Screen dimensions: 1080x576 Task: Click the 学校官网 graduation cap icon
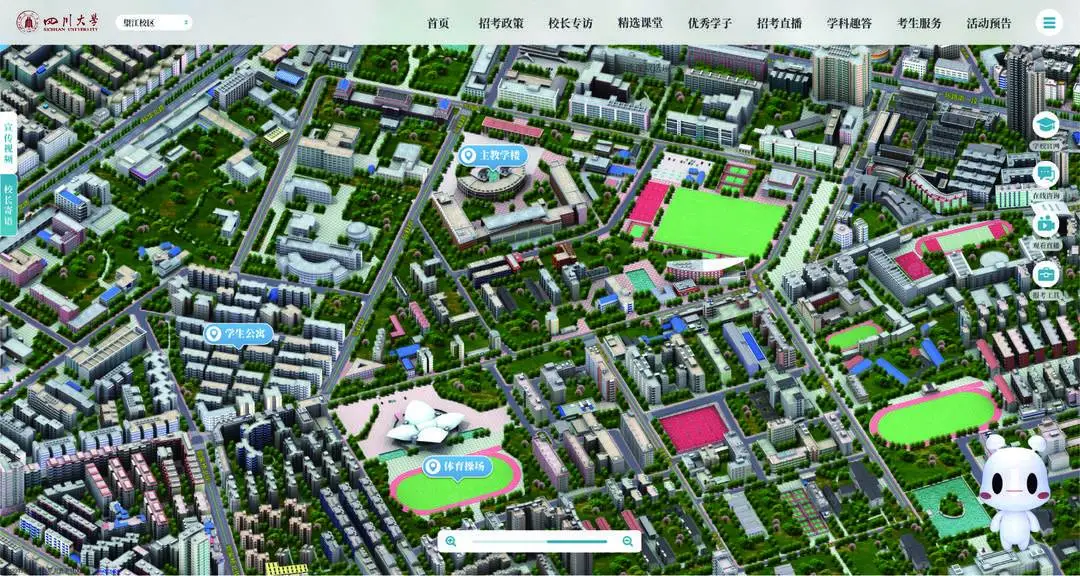click(x=1045, y=125)
